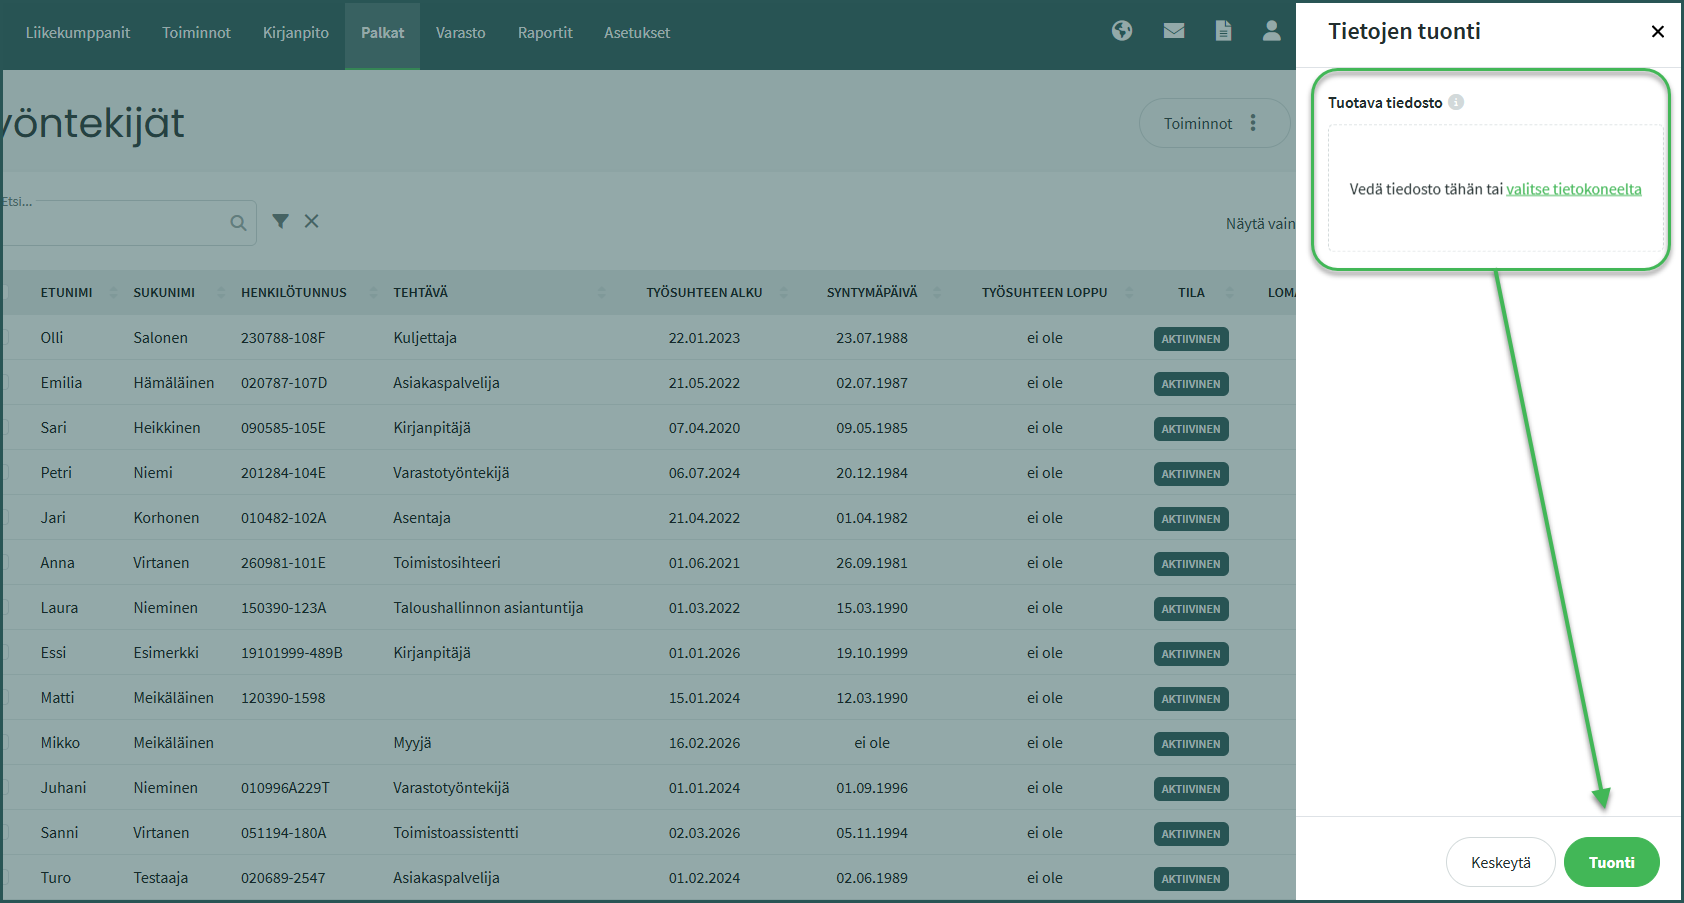Click the magnifier icon in search box

coord(238,223)
